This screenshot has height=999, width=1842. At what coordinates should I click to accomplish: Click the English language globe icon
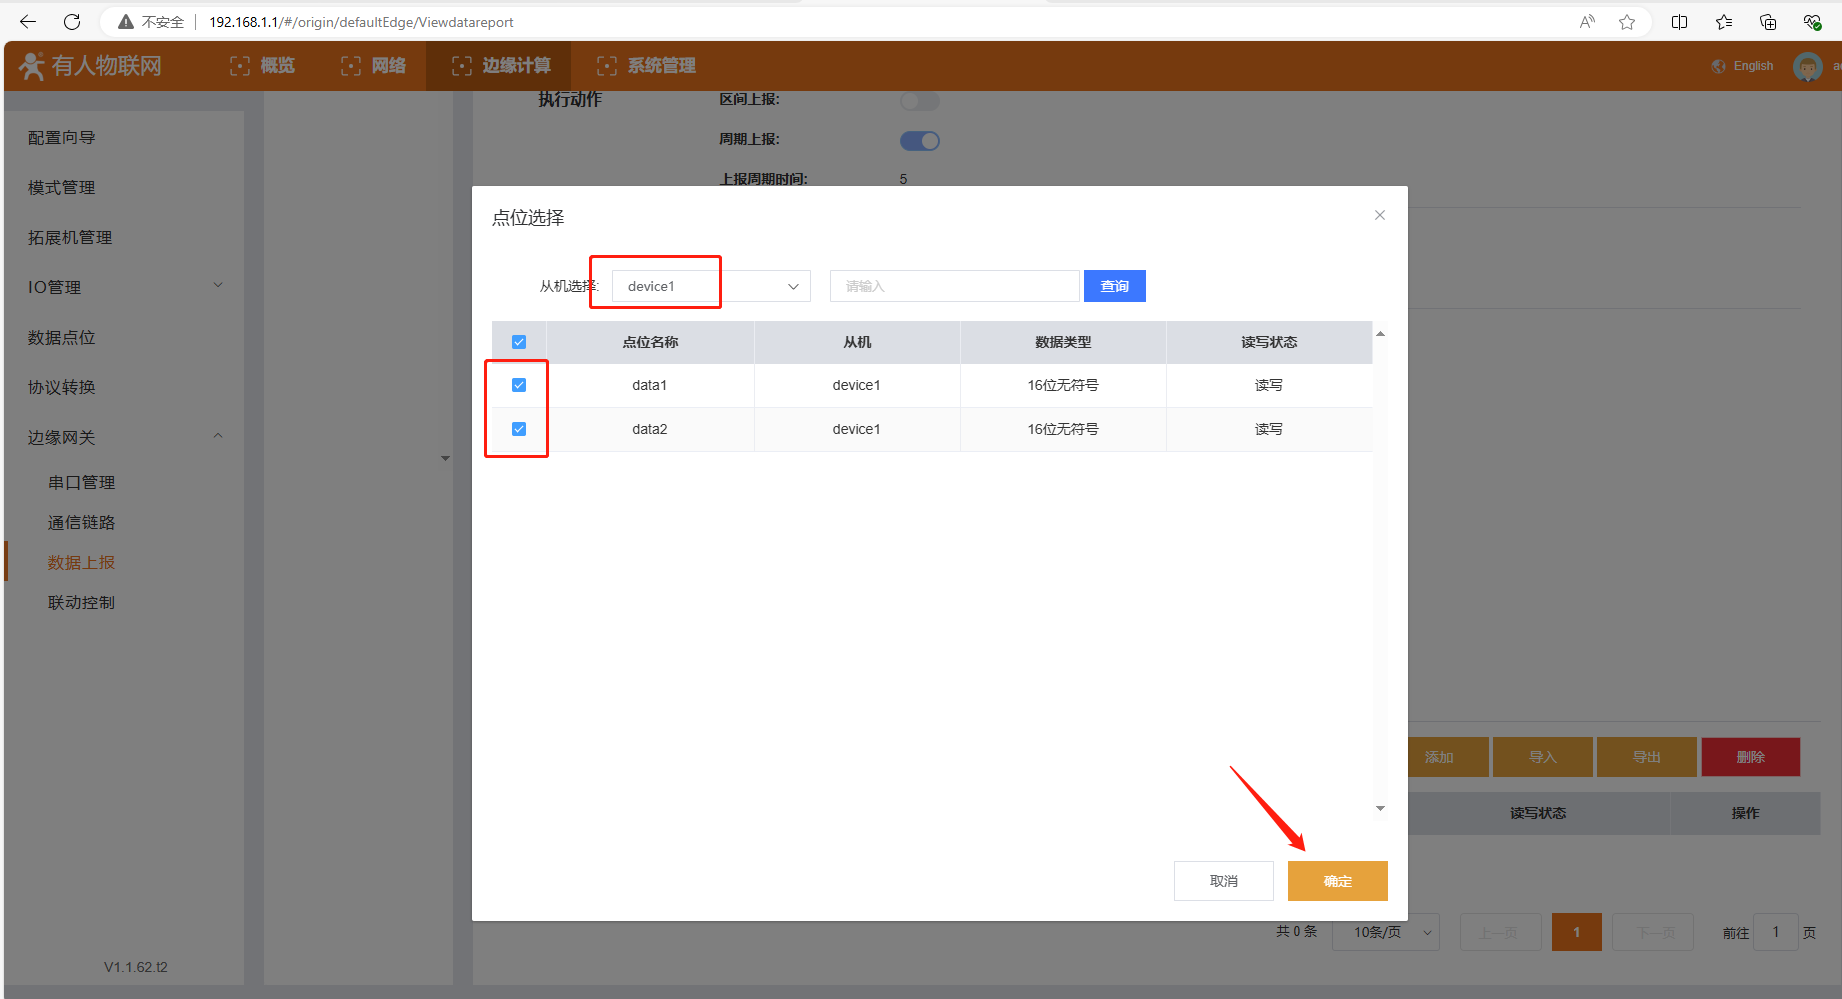point(1719,66)
